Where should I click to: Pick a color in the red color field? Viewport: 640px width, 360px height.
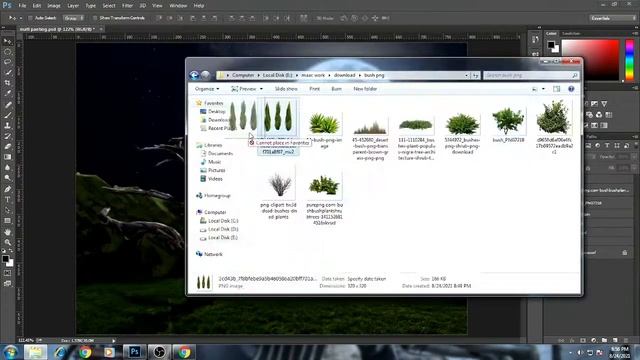591,60
